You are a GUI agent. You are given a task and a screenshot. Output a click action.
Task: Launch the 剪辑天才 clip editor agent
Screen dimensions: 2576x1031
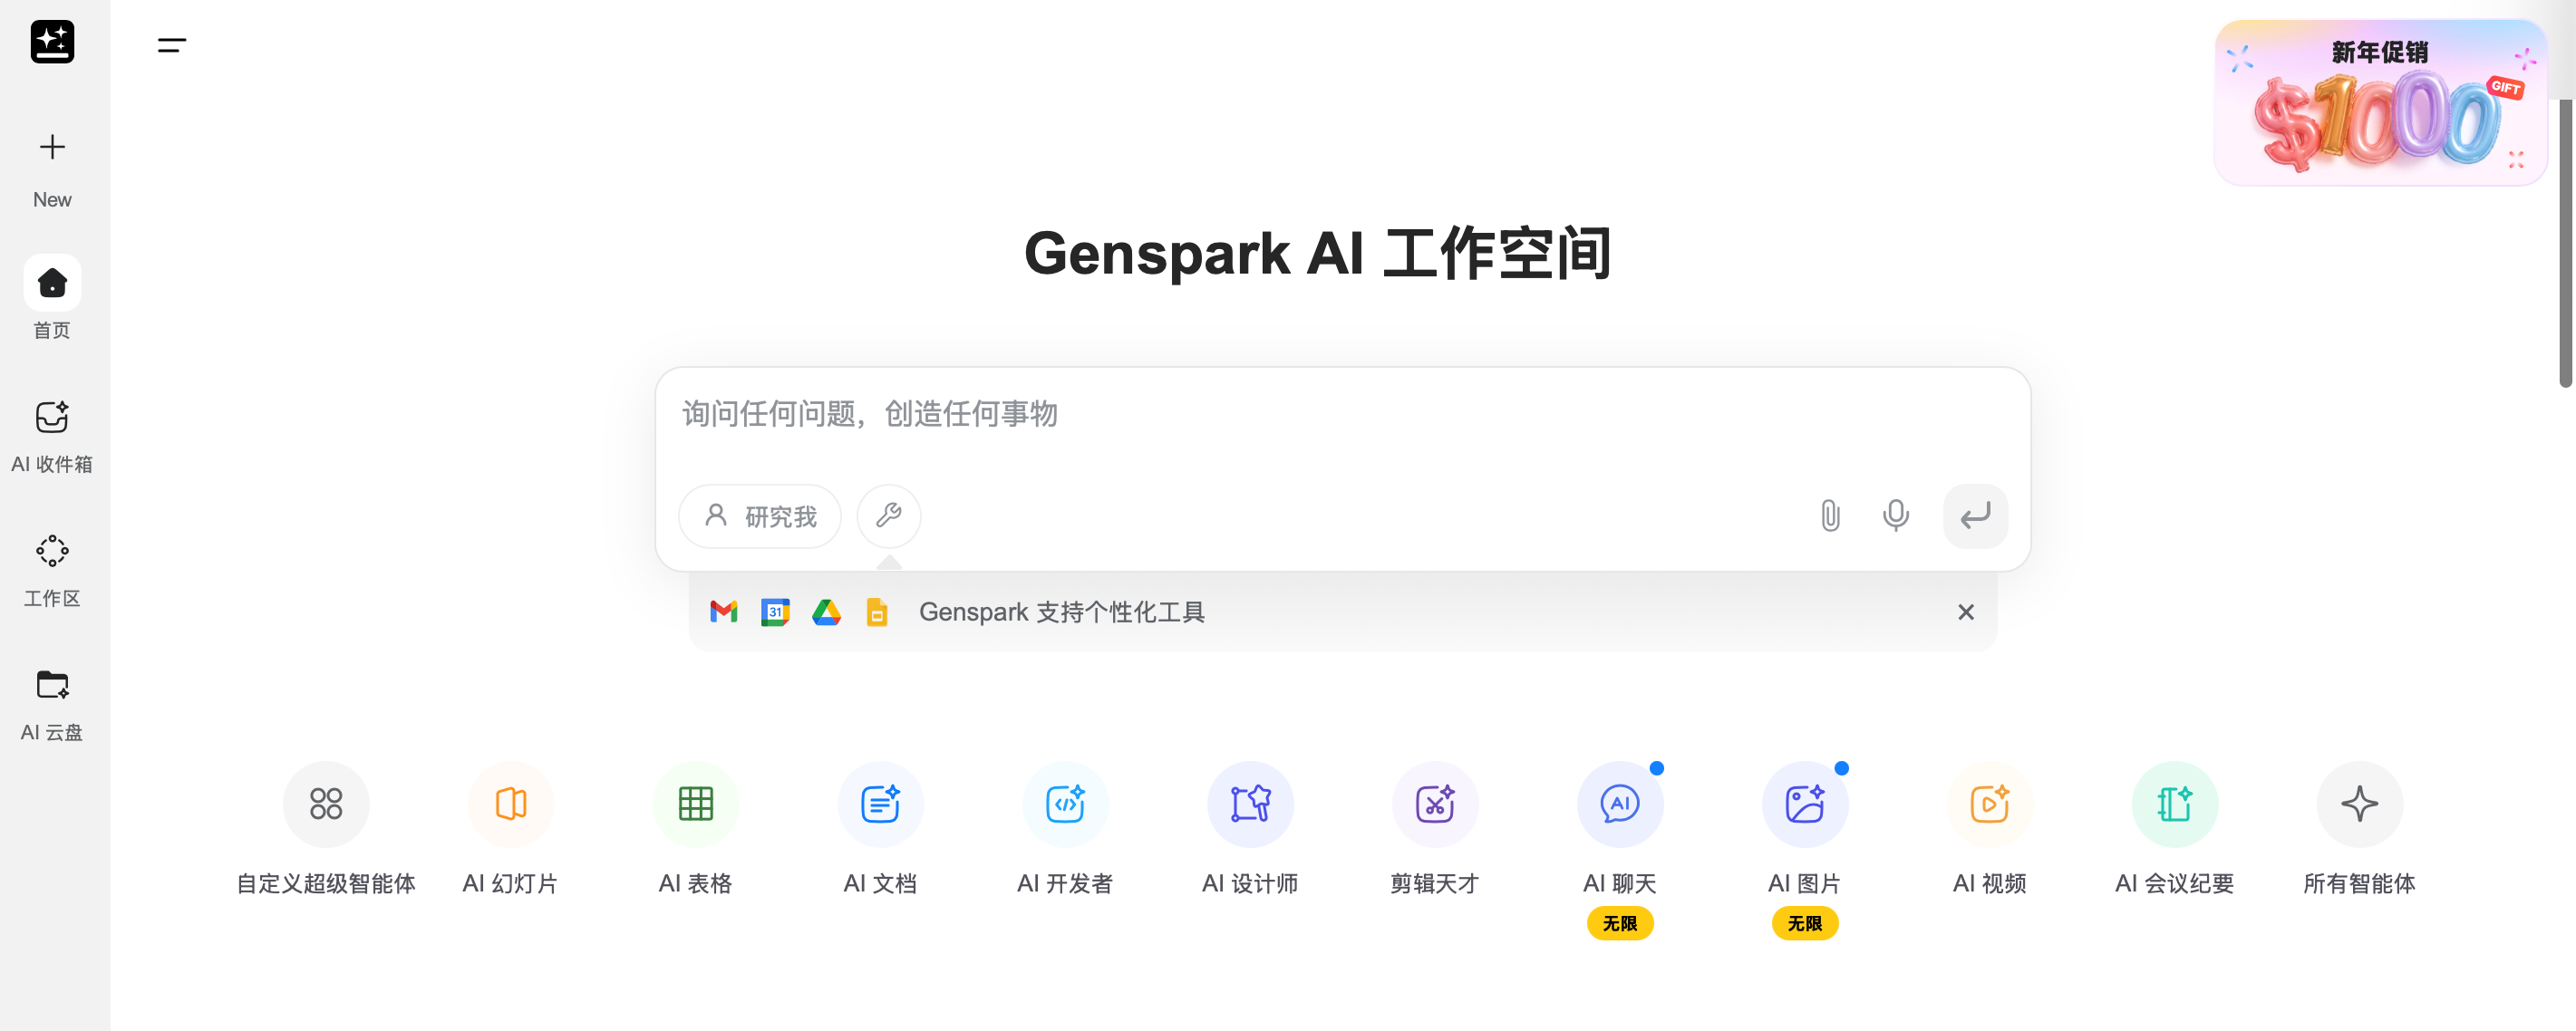(x=1435, y=803)
